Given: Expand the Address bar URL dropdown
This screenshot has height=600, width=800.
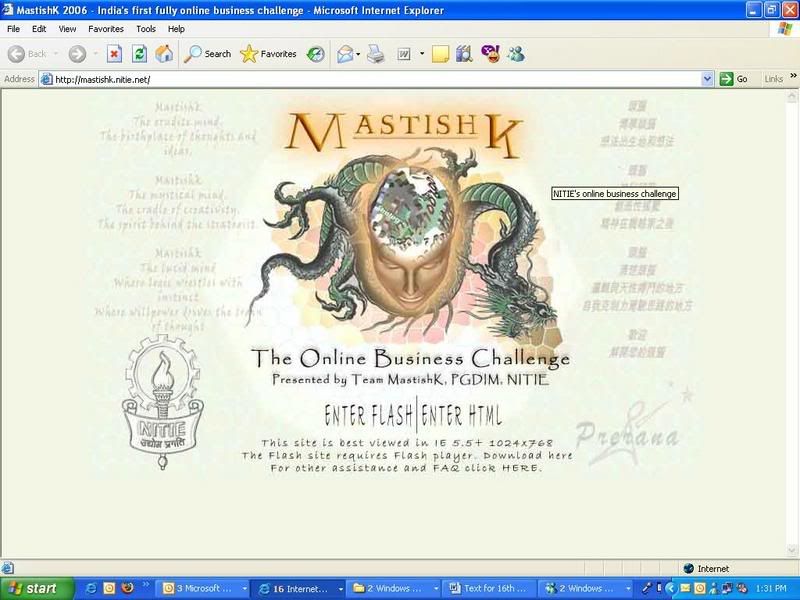Looking at the screenshot, I should pos(707,79).
